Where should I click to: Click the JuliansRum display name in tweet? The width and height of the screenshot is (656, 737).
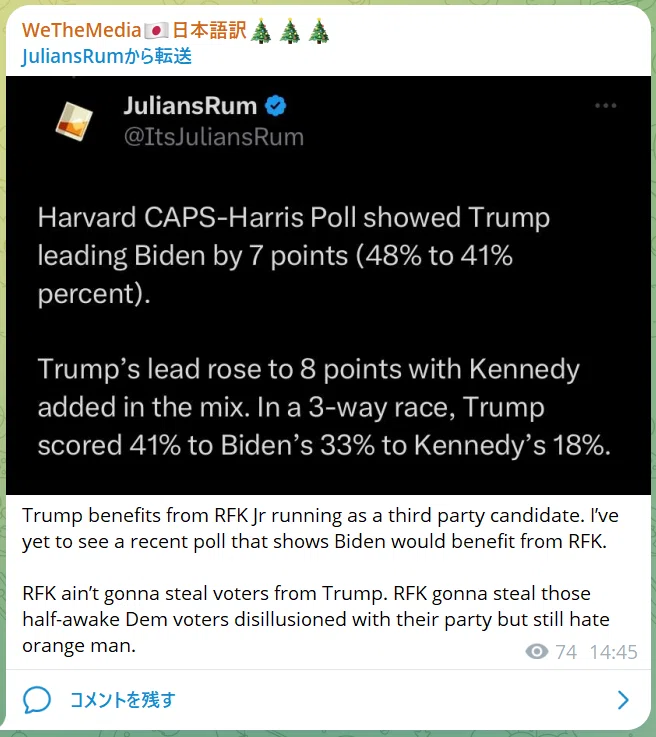(x=190, y=105)
